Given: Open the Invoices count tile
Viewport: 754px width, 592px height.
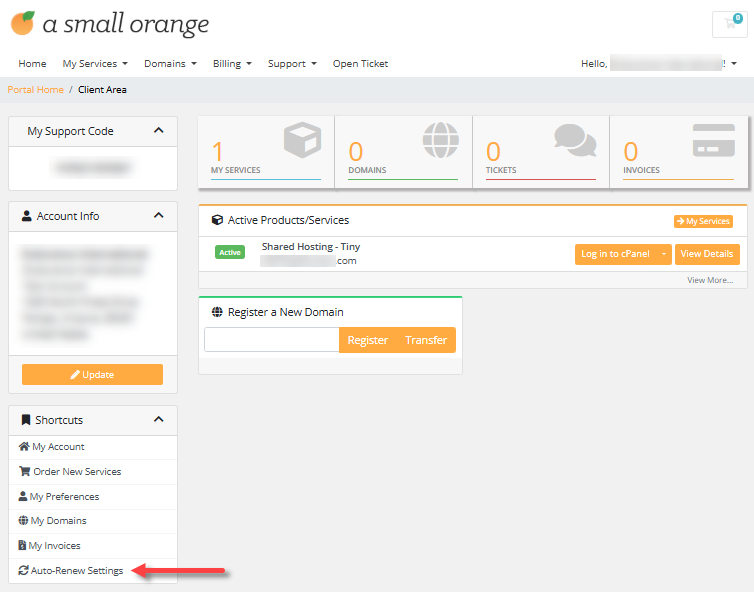Looking at the screenshot, I should tap(679, 152).
